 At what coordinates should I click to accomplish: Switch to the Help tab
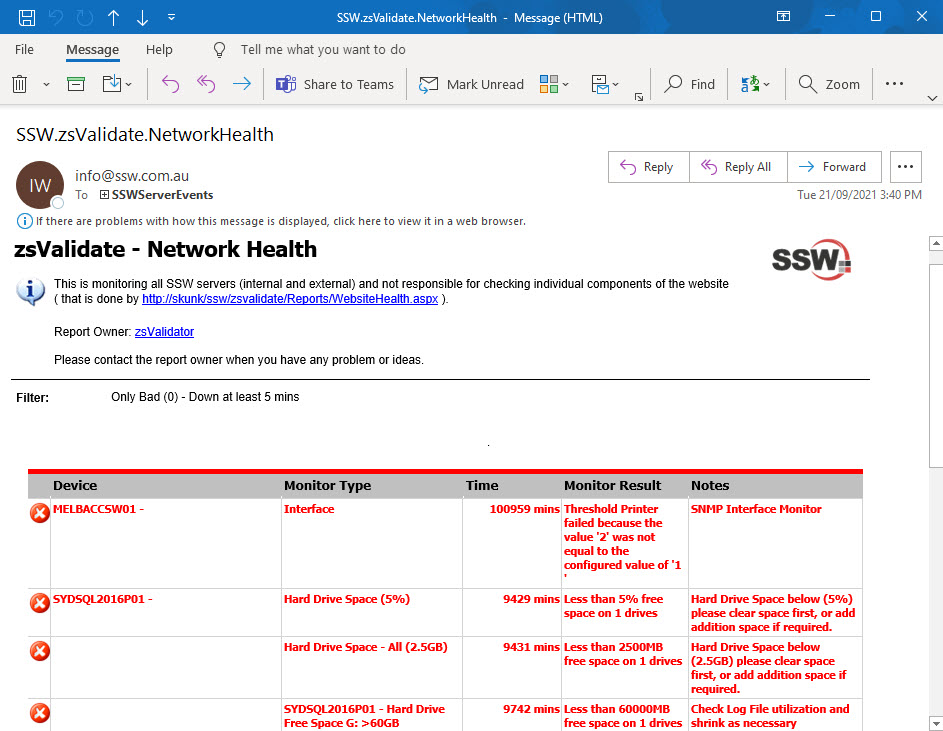click(159, 49)
